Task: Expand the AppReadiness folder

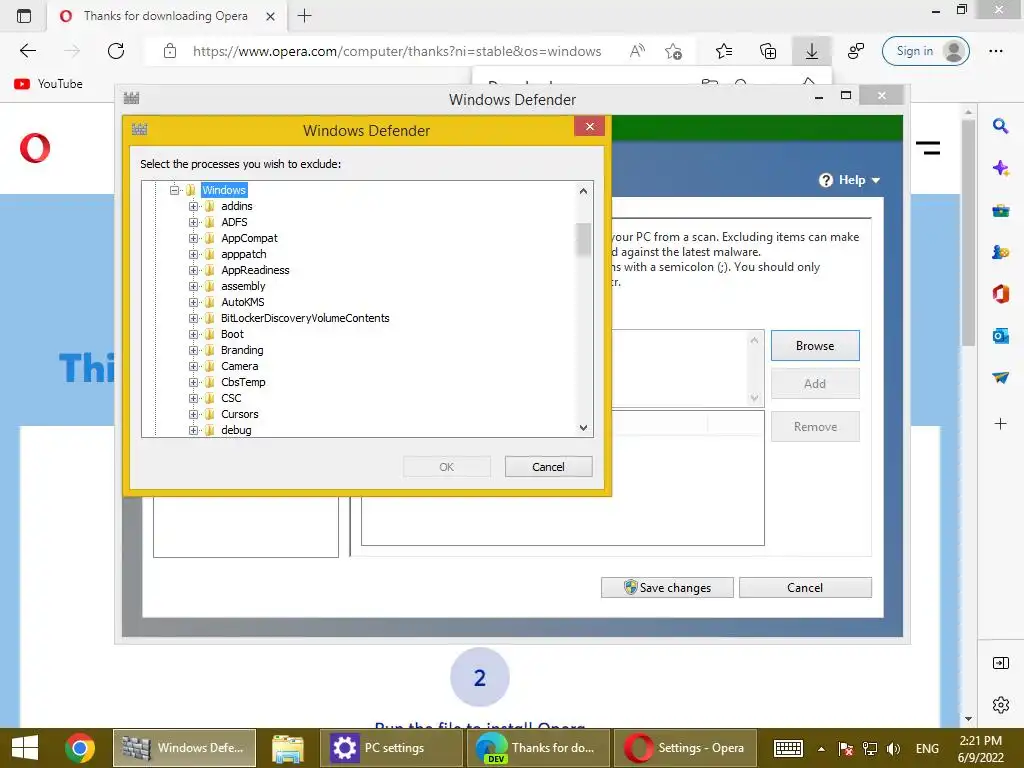Action: 193,270
